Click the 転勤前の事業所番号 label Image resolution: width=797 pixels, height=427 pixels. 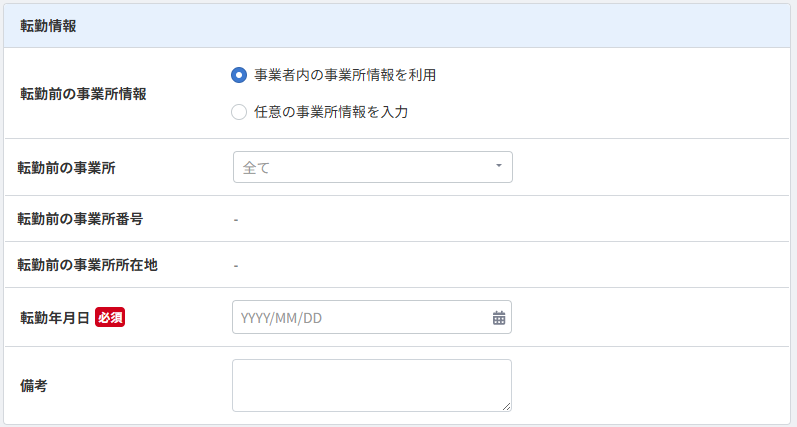coord(74,219)
